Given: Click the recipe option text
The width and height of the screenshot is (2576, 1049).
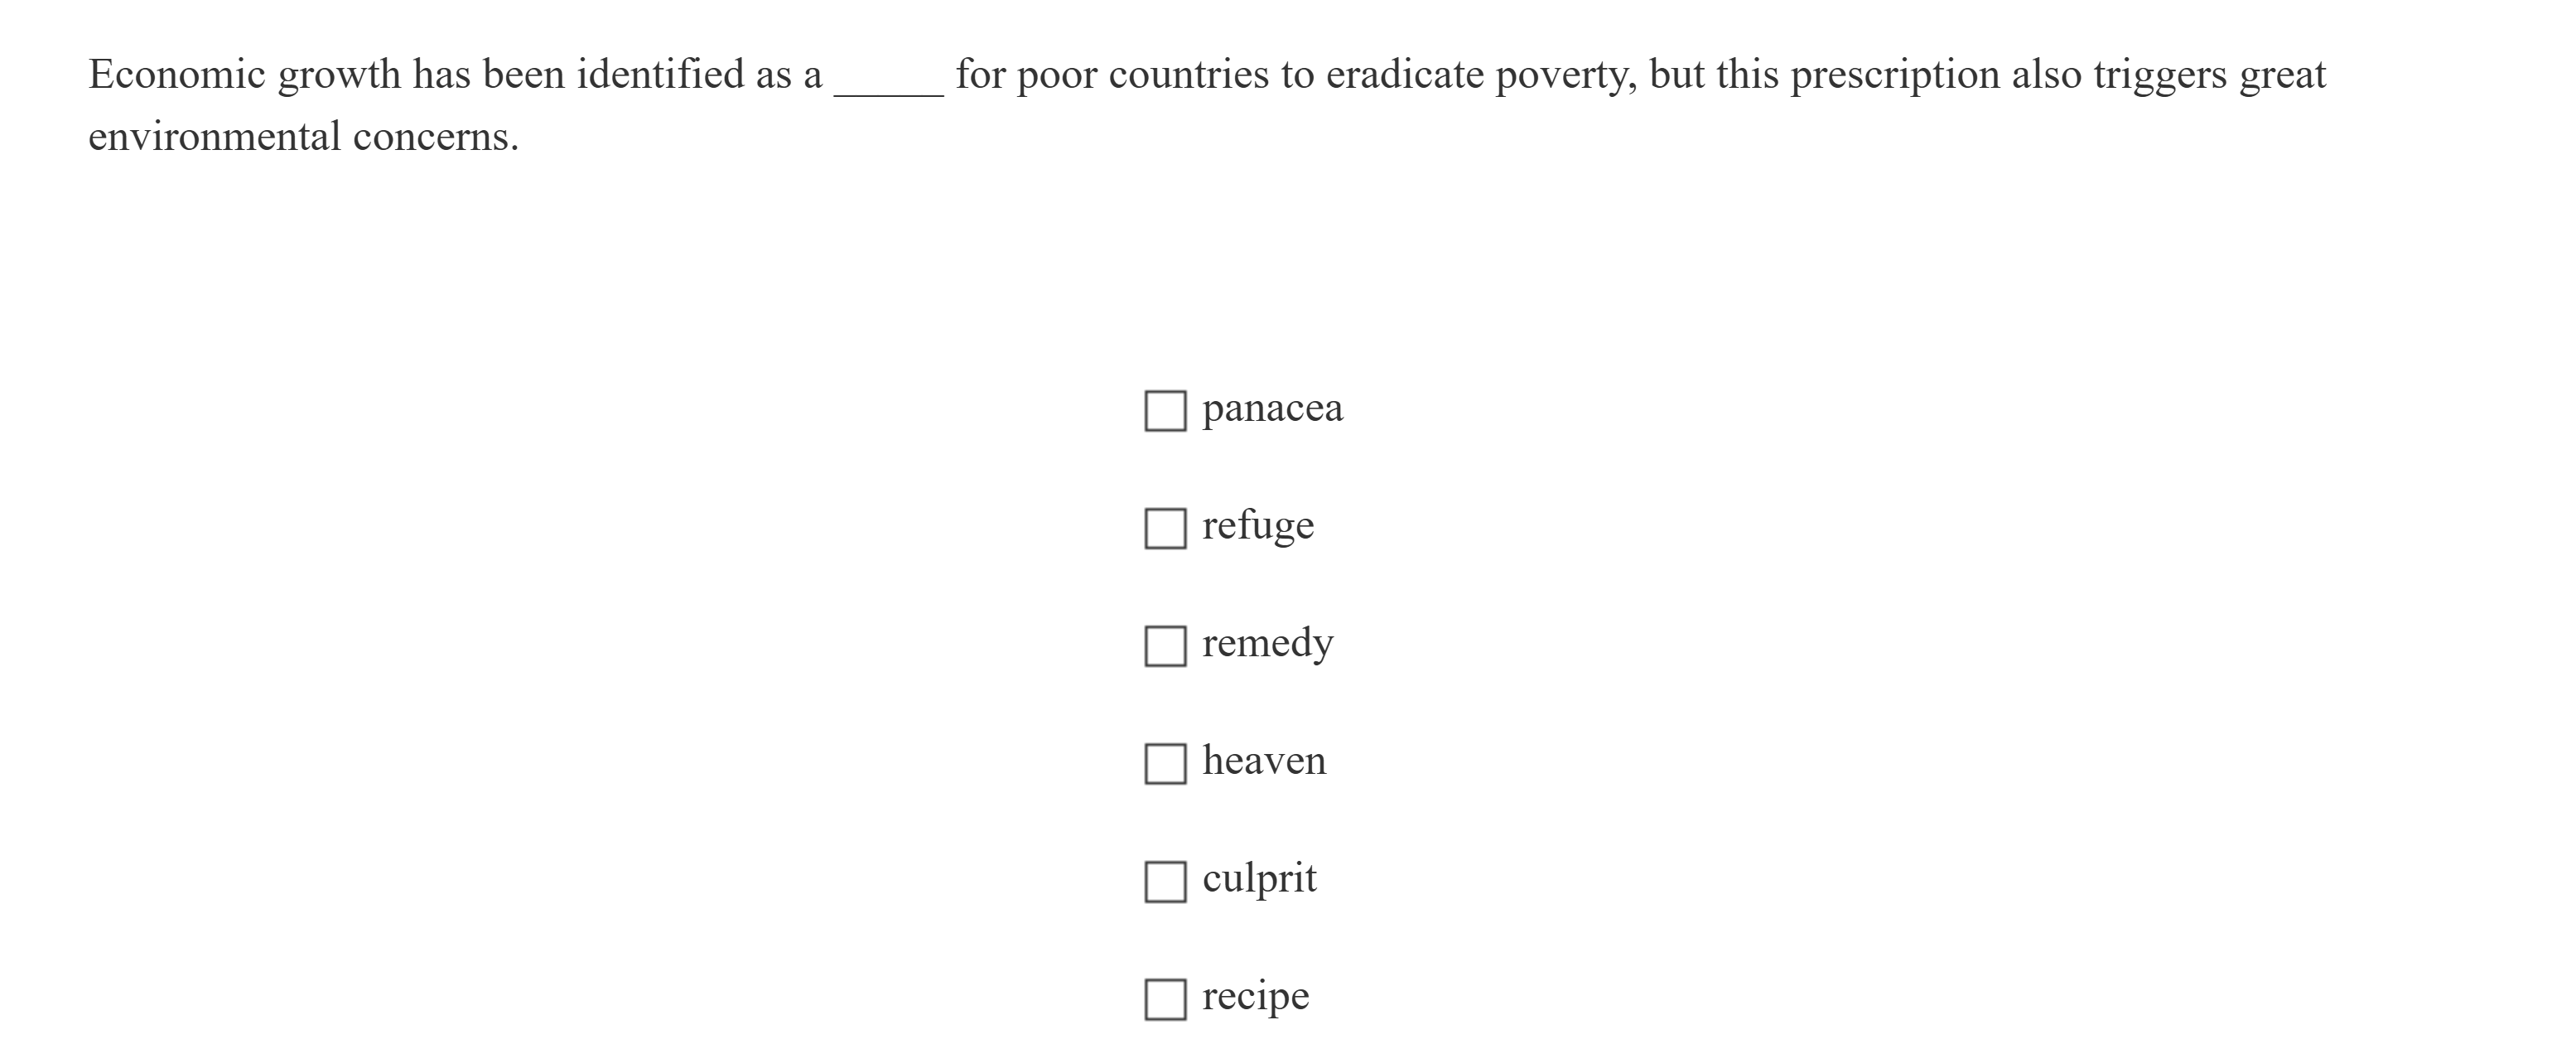Looking at the screenshot, I should coord(1255,996).
